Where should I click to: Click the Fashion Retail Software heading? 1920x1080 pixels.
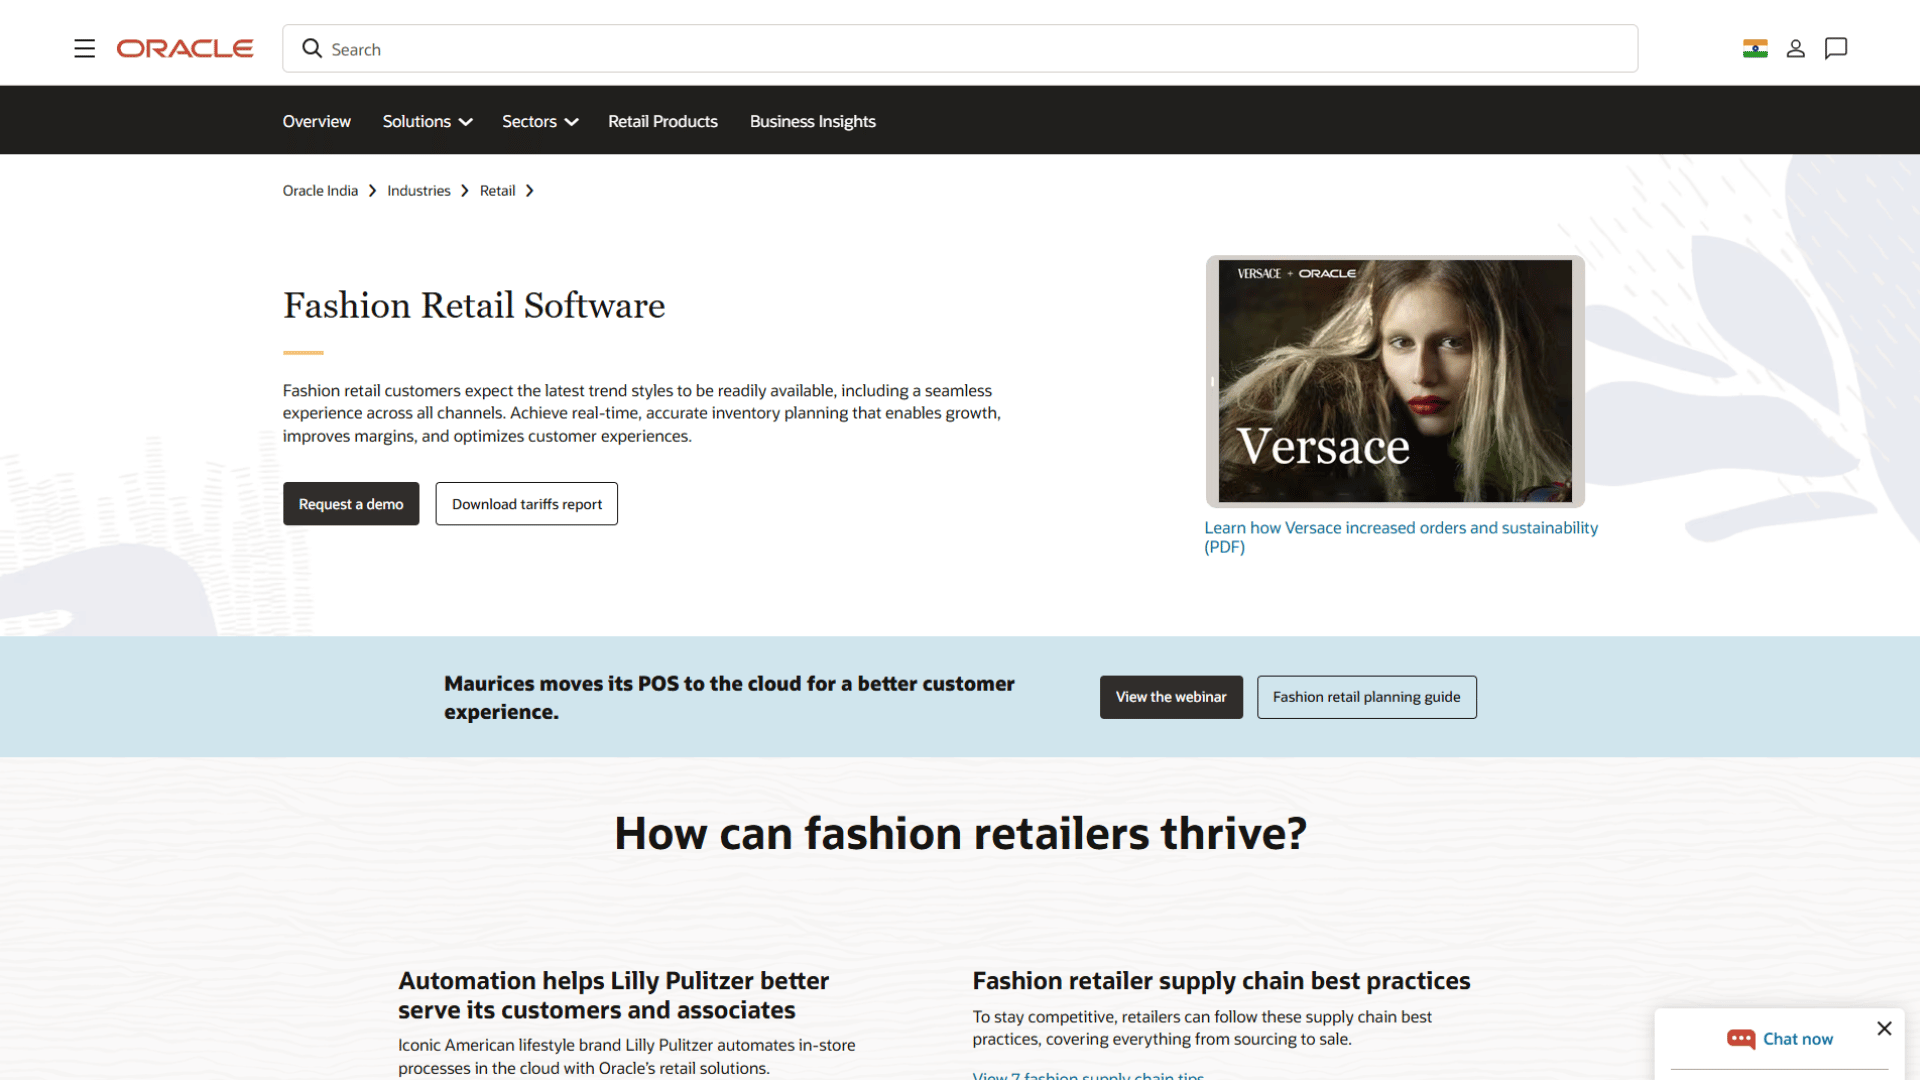(x=474, y=306)
